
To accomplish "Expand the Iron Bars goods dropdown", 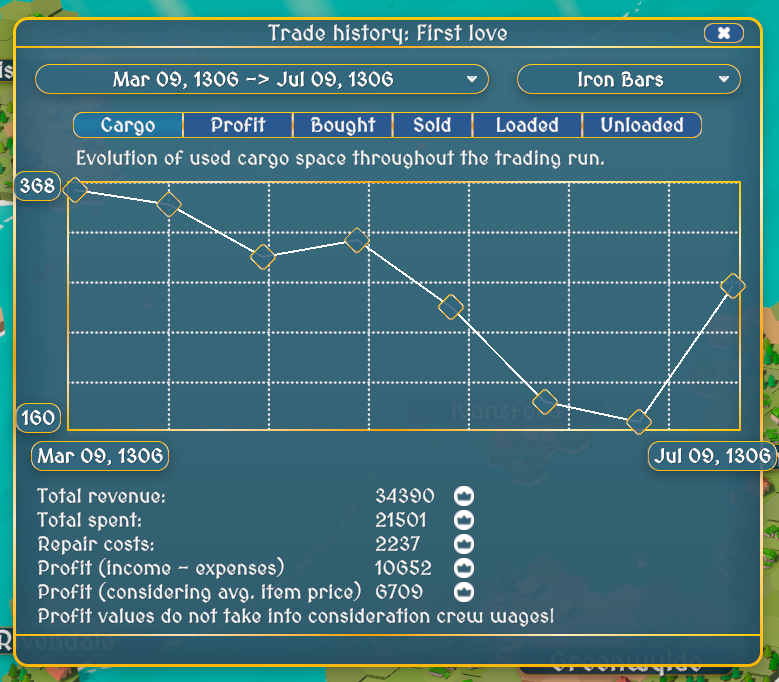I will tap(628, 80).
